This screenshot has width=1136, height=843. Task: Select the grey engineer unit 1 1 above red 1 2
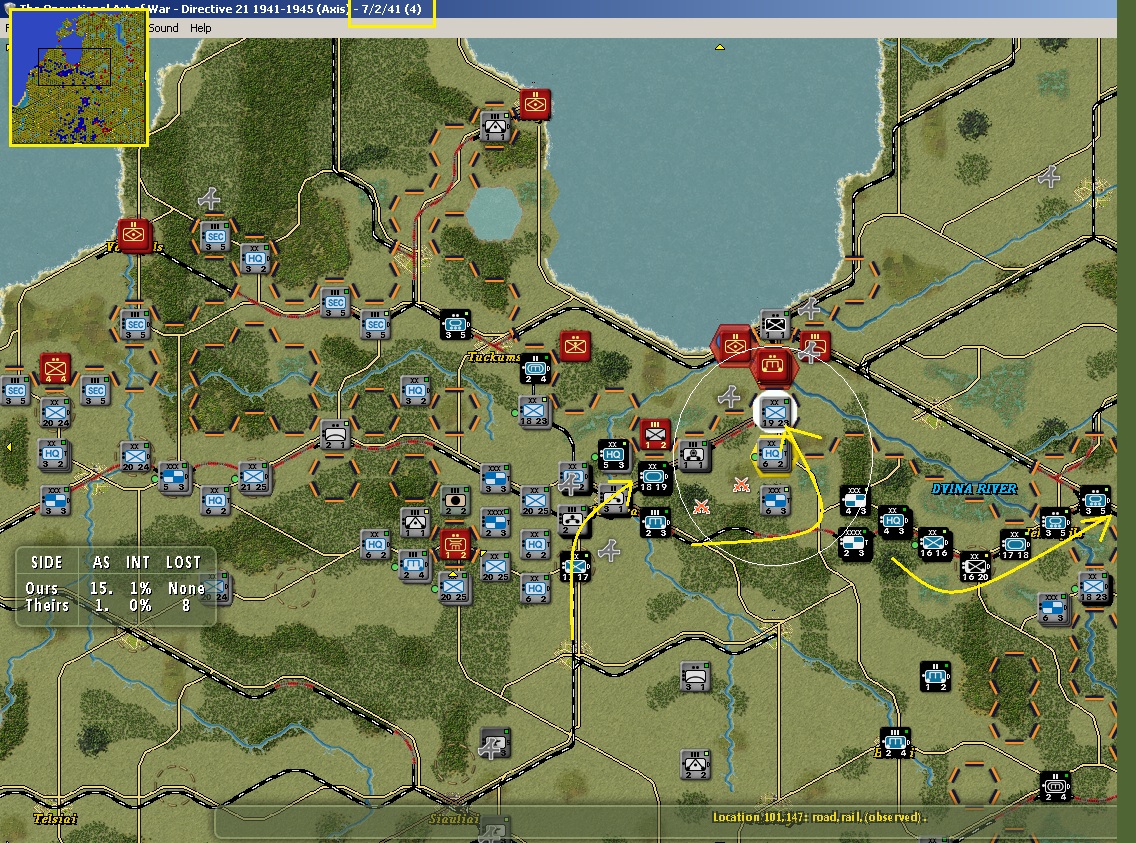pyautogui.click(x=415, y=521)
